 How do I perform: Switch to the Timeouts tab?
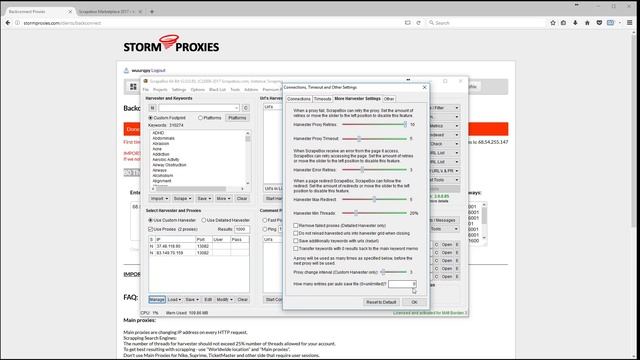tap(322, 99)
